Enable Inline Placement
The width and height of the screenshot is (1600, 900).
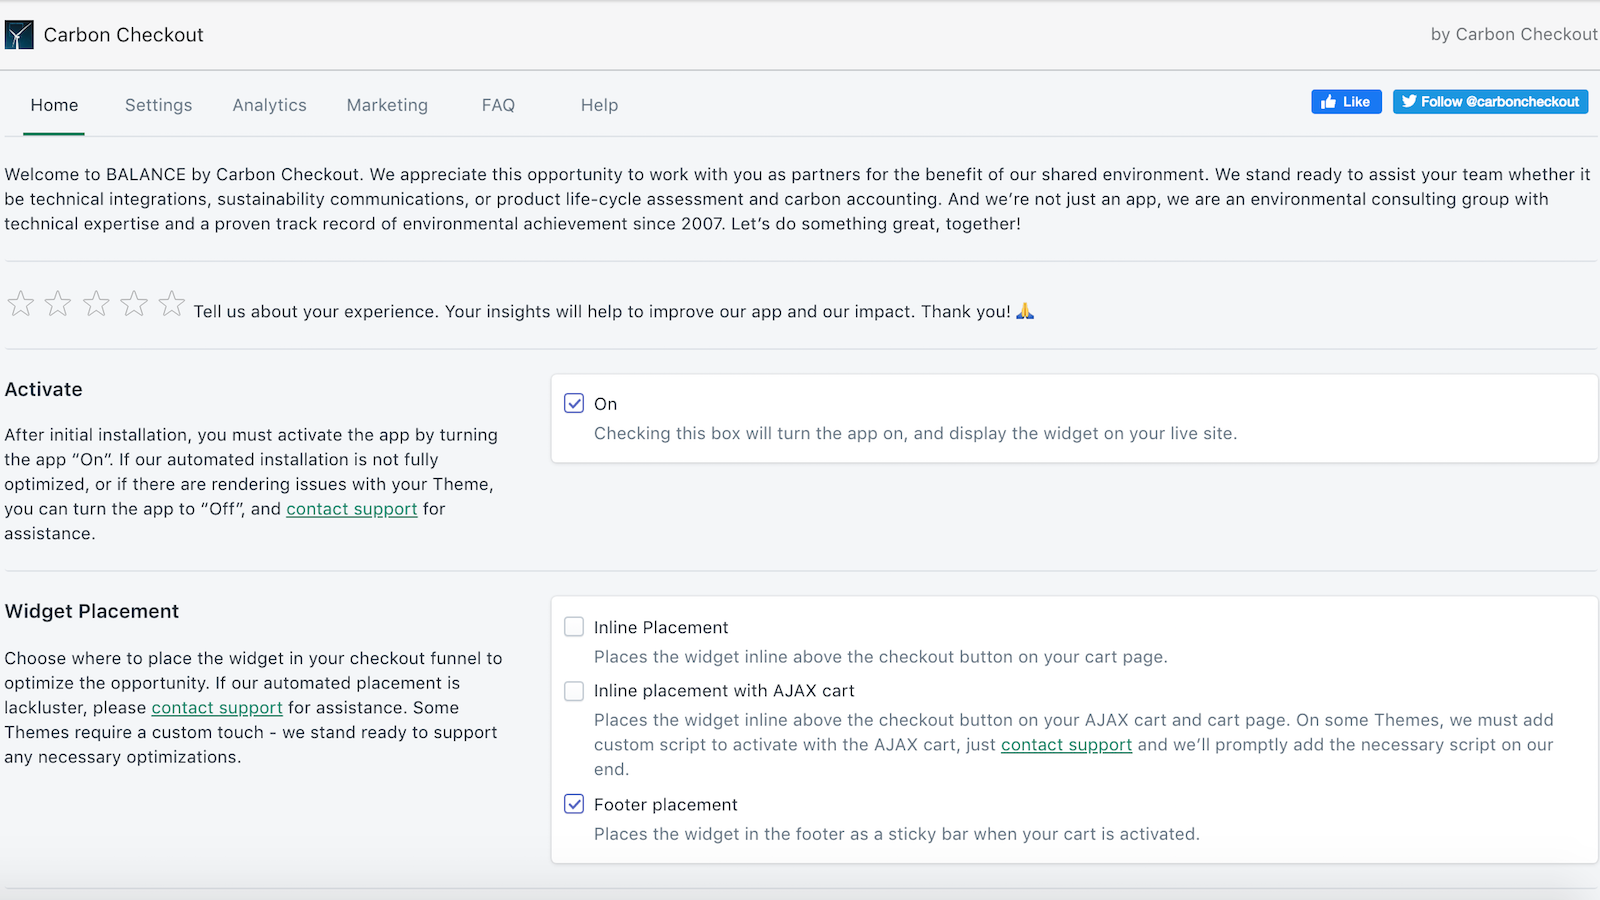click(574, 626)
